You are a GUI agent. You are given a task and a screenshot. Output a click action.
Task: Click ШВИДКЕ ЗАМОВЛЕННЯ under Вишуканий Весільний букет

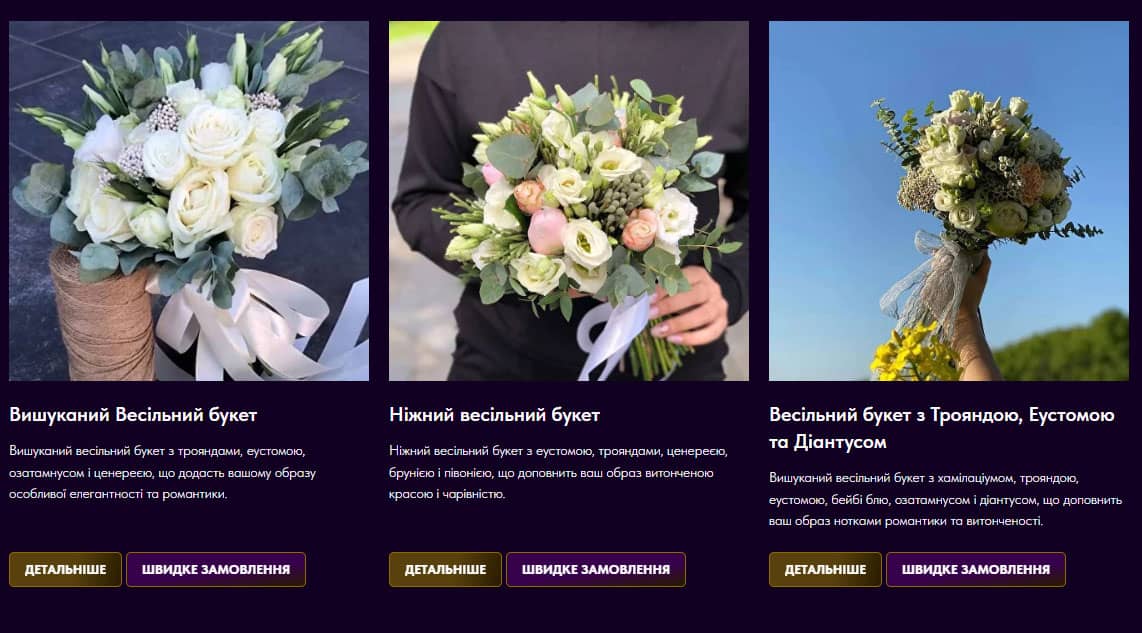[216, 569]
